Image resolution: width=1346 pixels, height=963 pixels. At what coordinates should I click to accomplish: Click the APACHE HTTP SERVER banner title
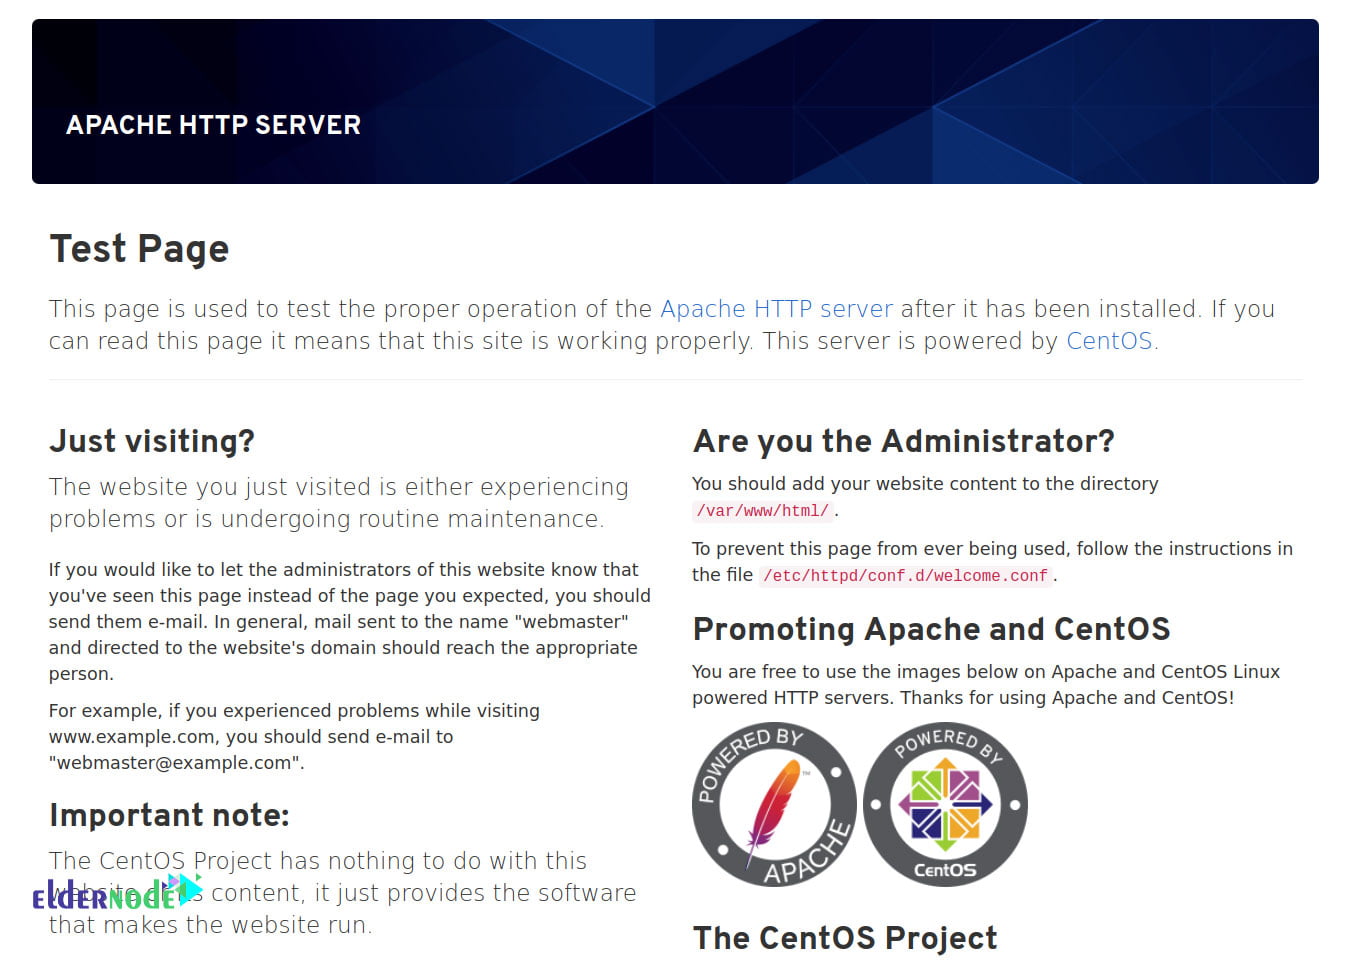point(213,125)
